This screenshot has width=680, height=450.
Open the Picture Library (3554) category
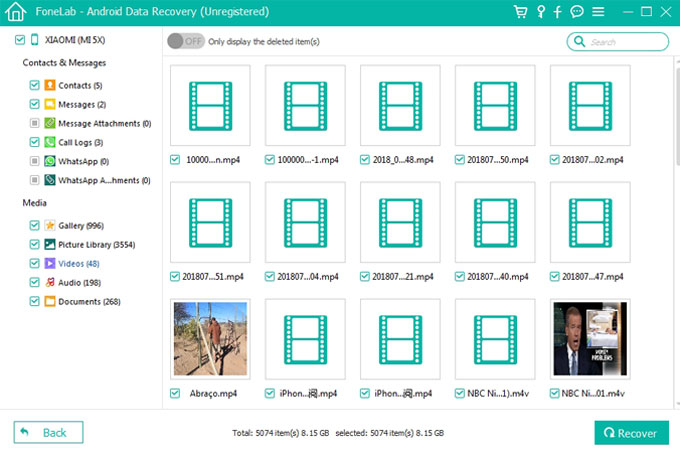click(97, 245)
